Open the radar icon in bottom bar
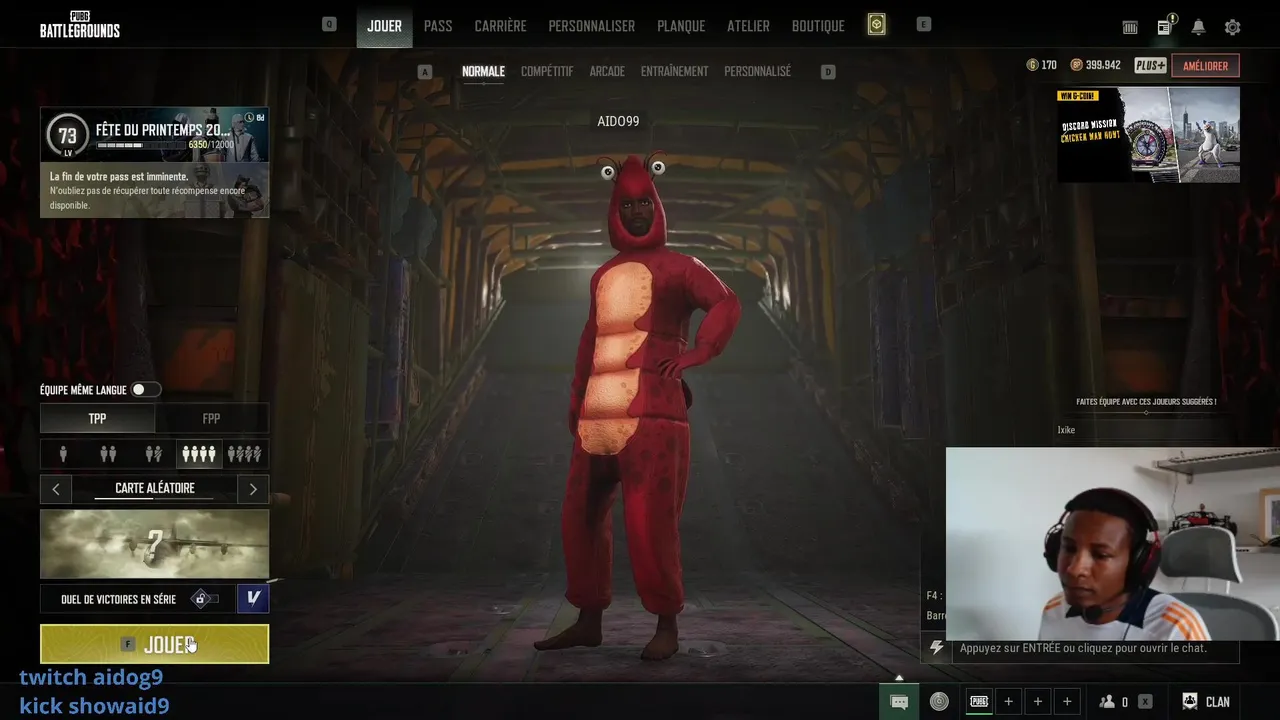This screenshot has height=720, width=1280. (x=939, y=702)
